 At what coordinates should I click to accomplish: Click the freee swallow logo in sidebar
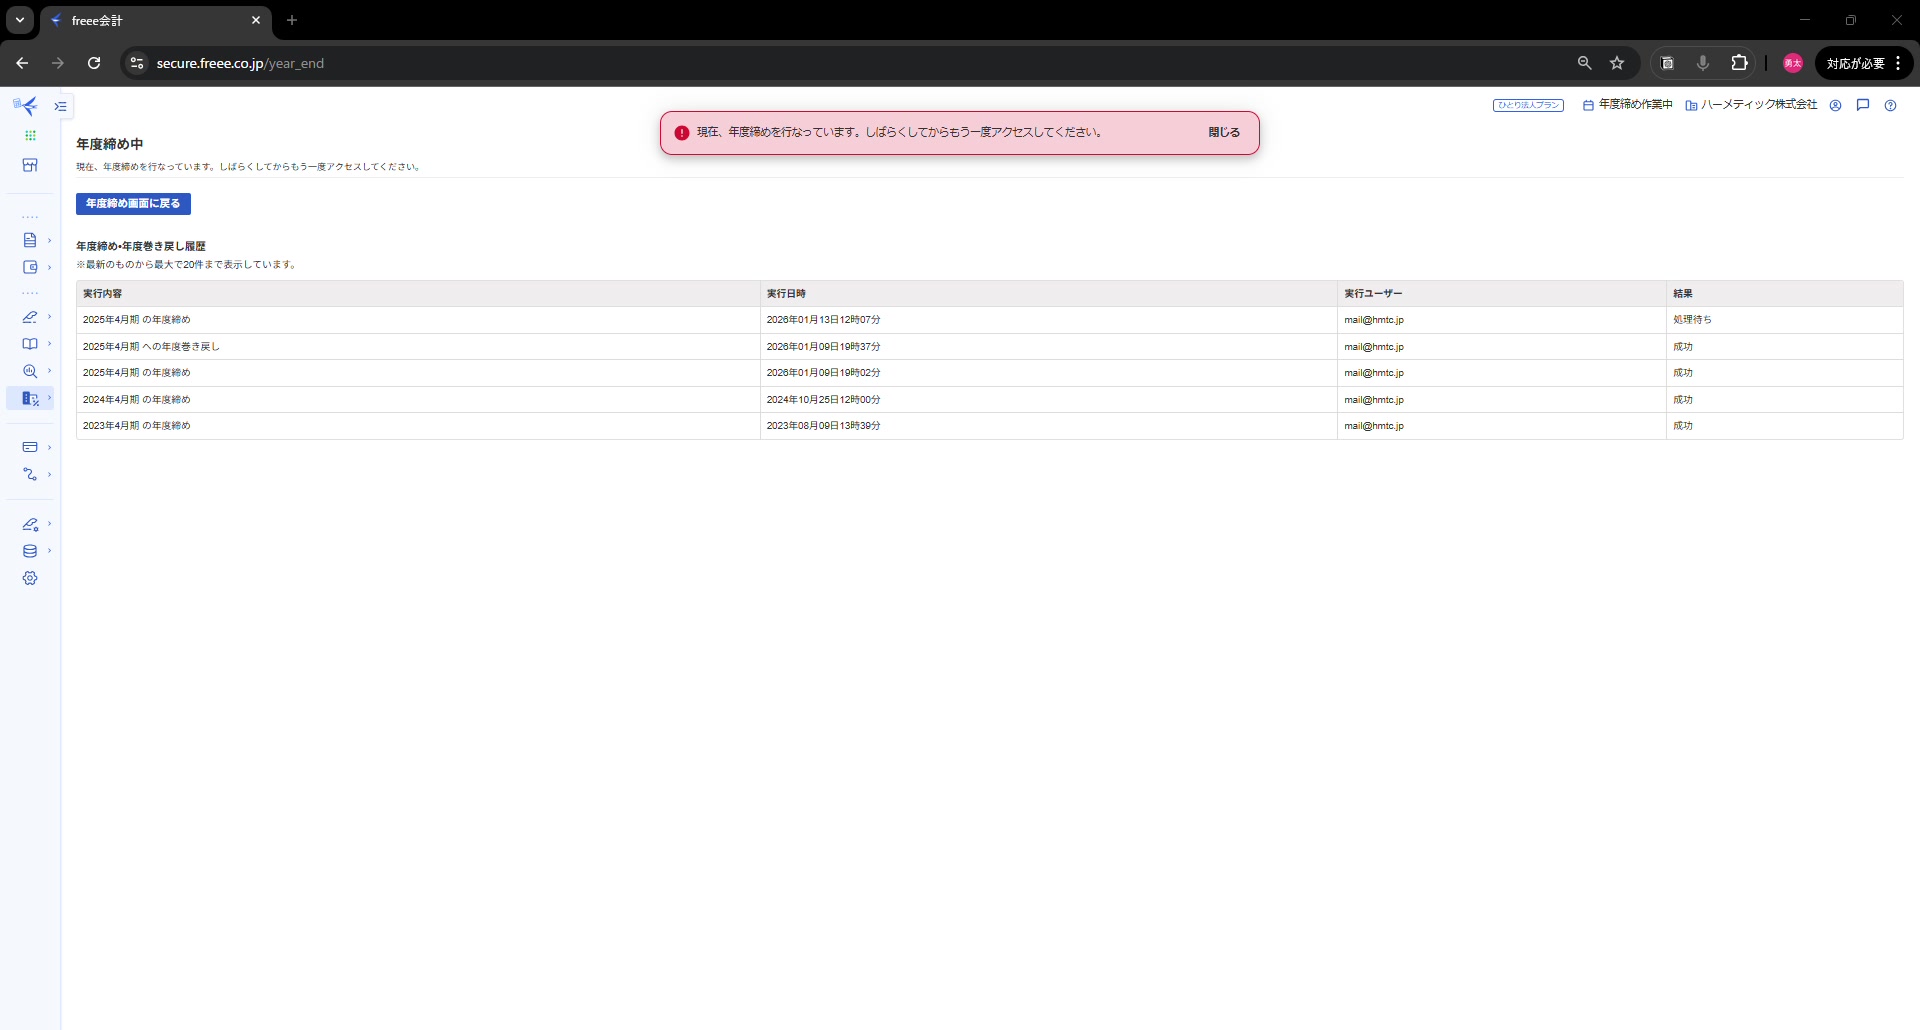[25, 105]
